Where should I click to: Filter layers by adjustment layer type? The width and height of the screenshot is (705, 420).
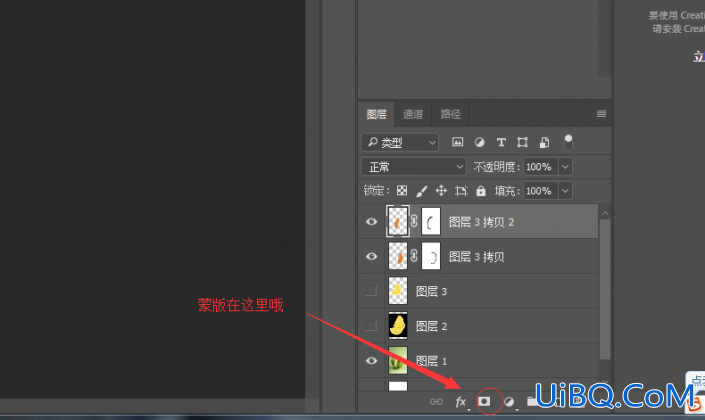pos(480,143)
